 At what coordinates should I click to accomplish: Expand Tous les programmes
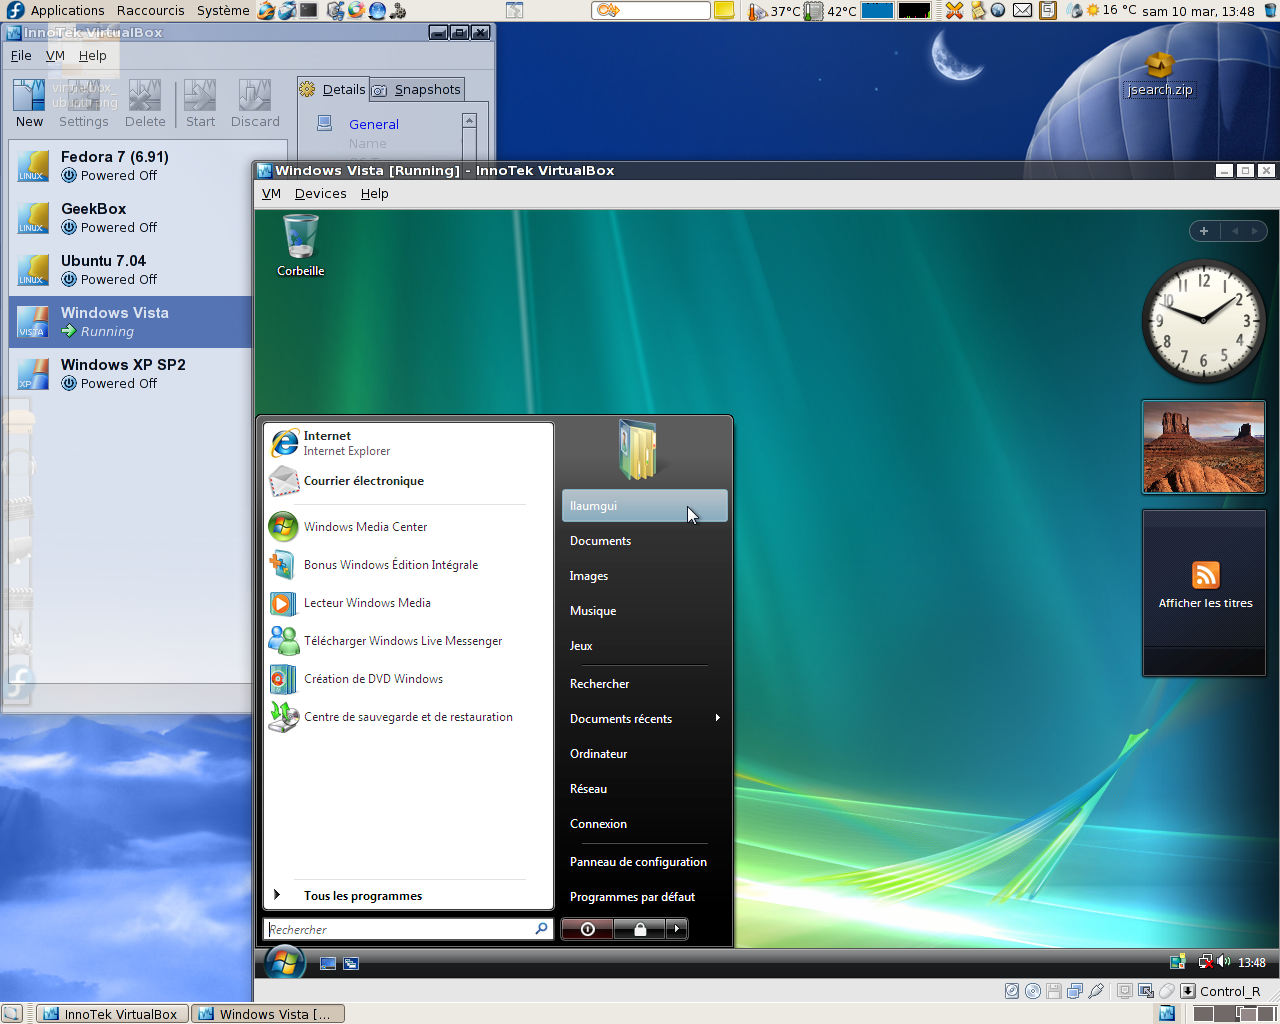(363, 895)
